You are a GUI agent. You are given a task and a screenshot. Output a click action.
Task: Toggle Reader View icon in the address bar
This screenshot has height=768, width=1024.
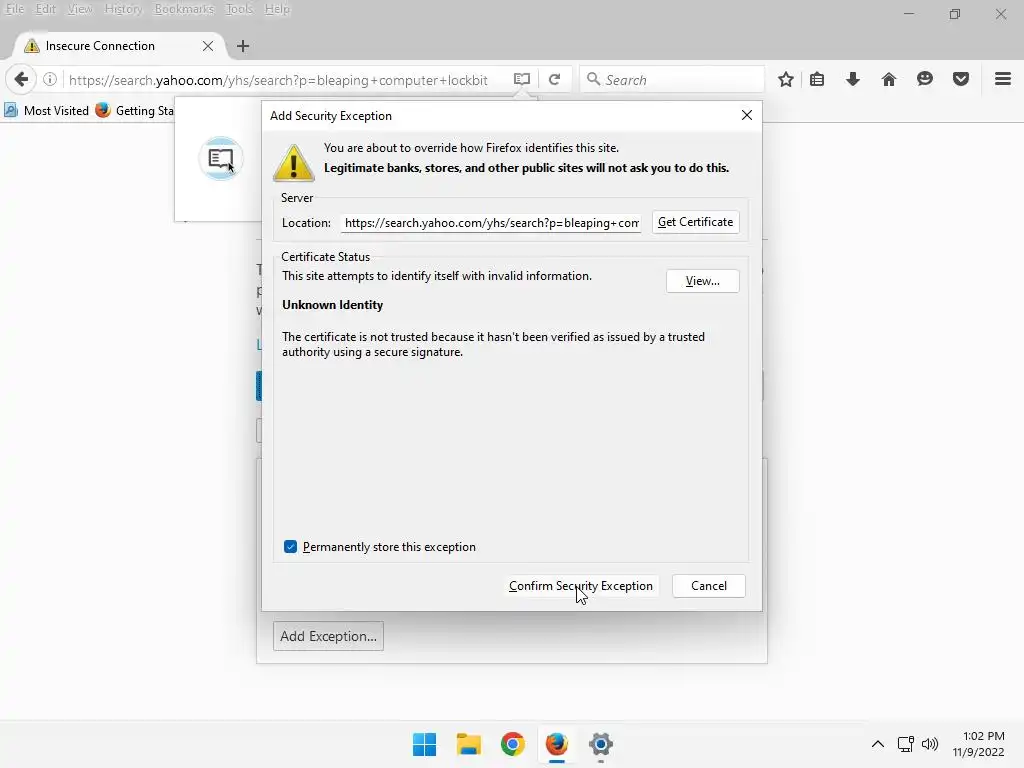click(x=521, y=80)
